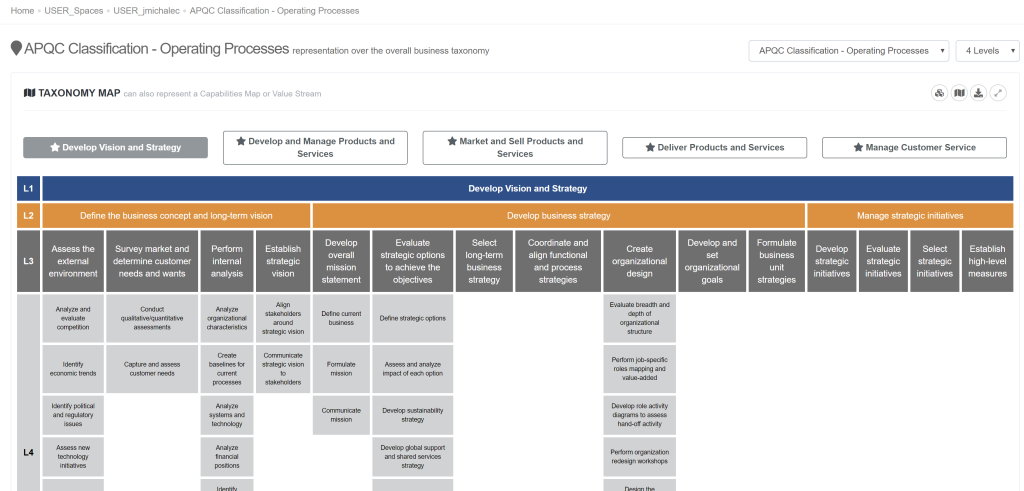Click the Create organizational design L3 box

[x=639, y=261]
